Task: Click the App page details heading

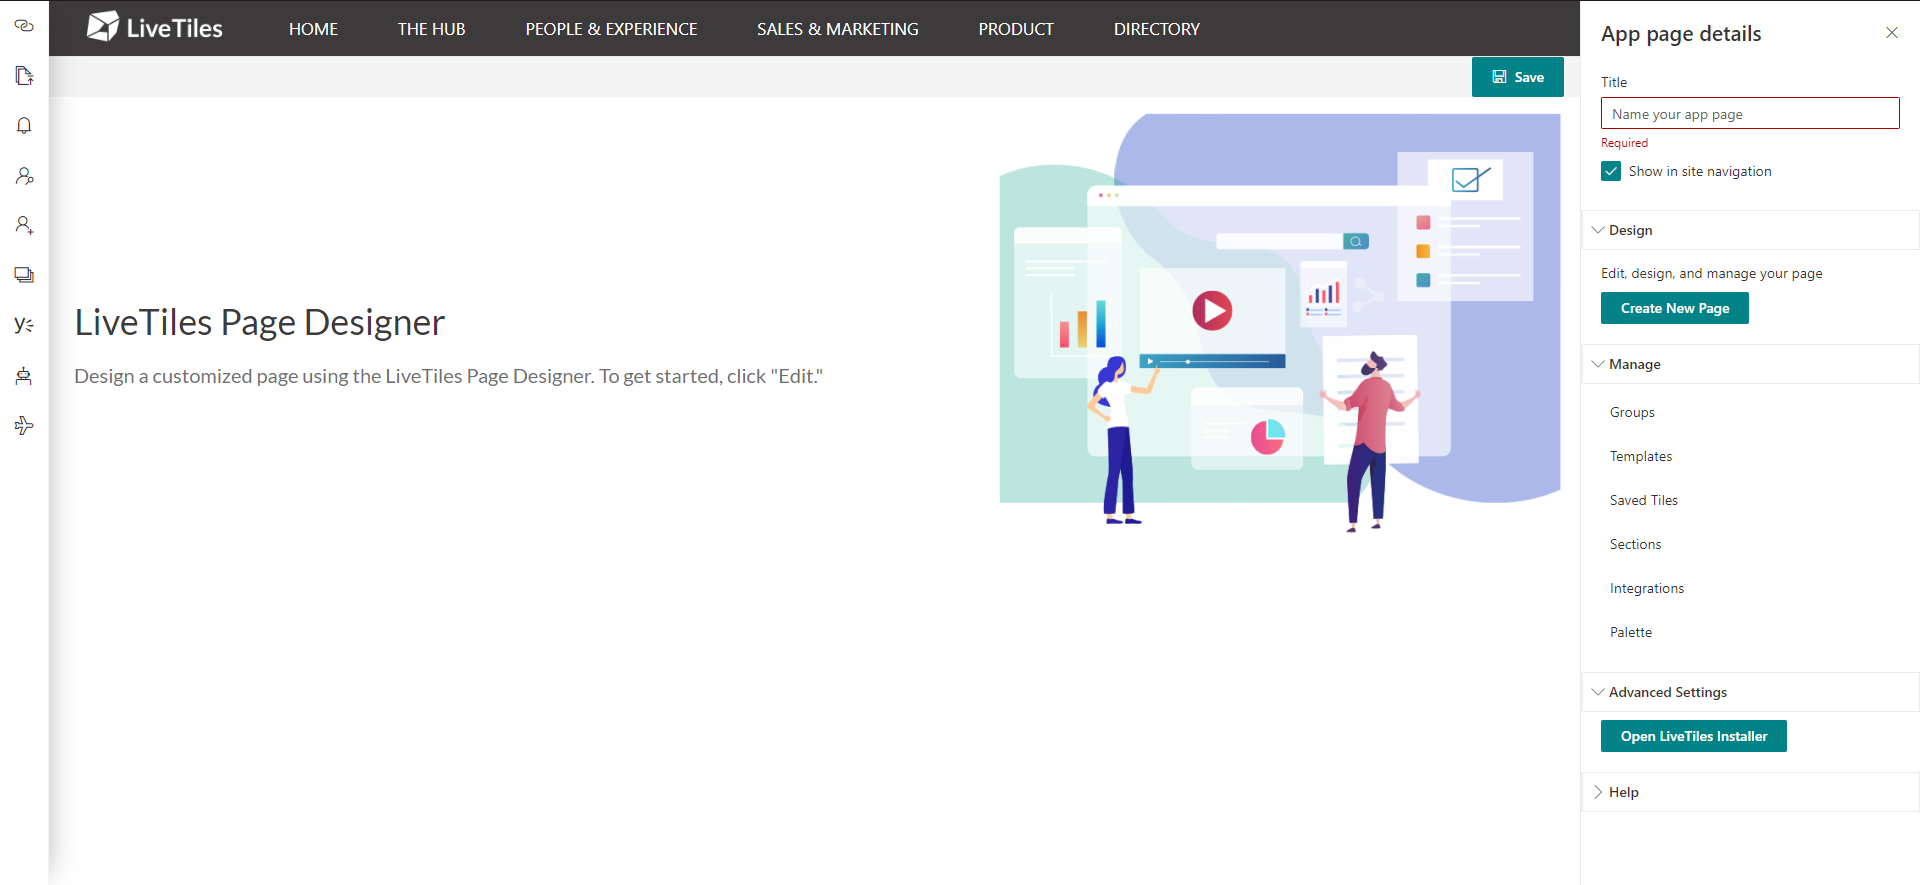Action: pos(1681,34)
